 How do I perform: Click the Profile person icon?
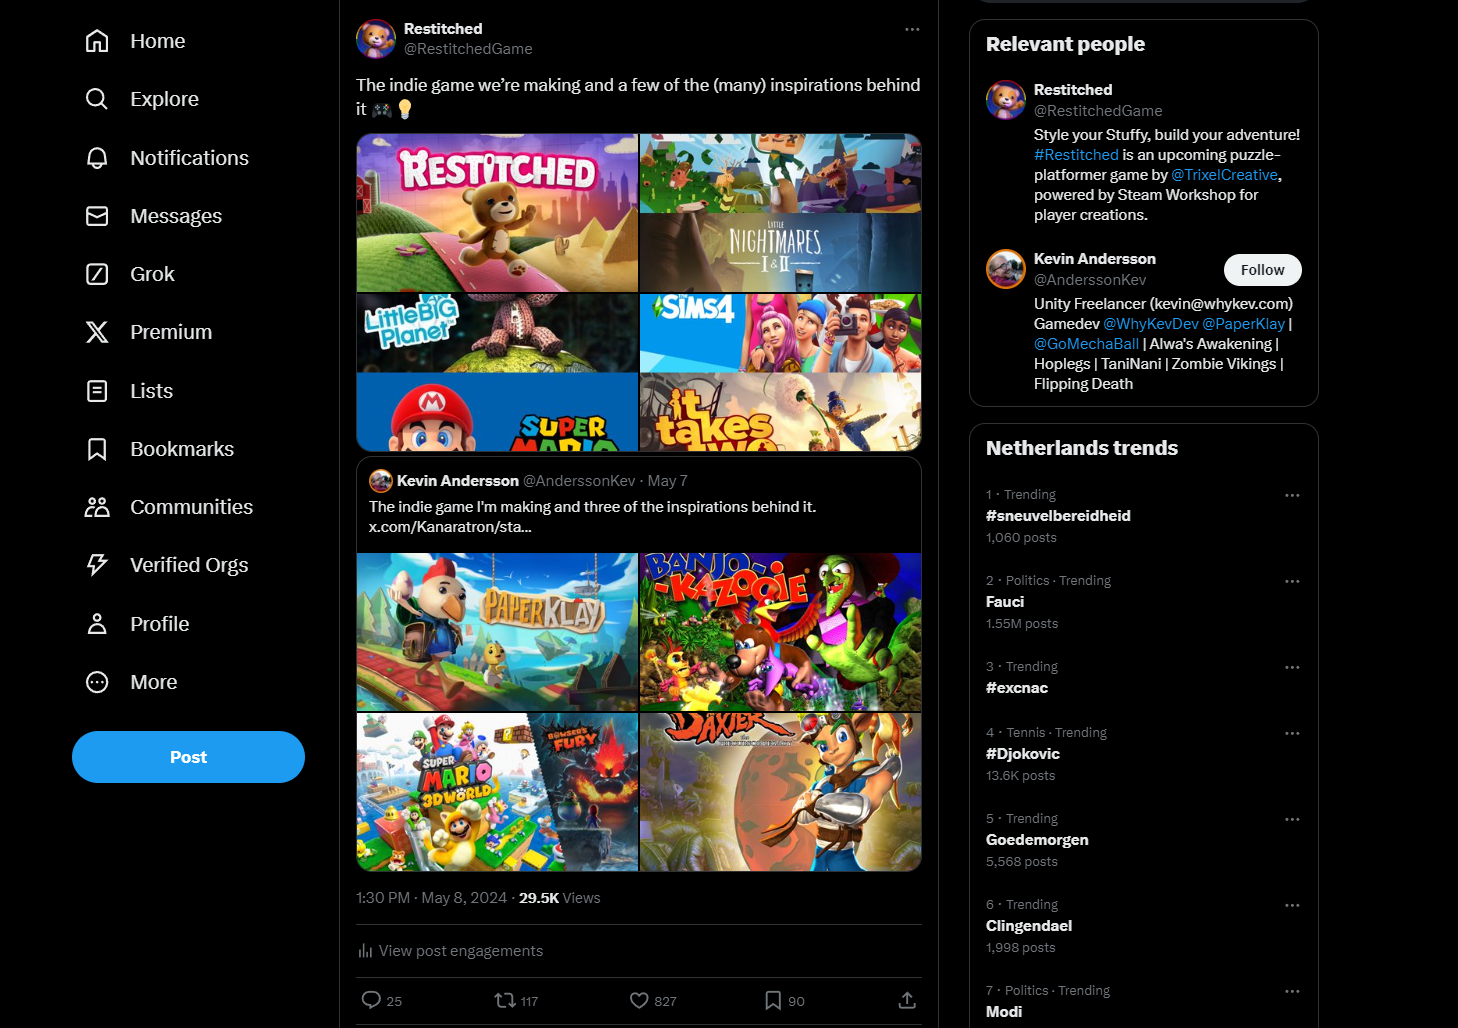(x=97, y=624)
